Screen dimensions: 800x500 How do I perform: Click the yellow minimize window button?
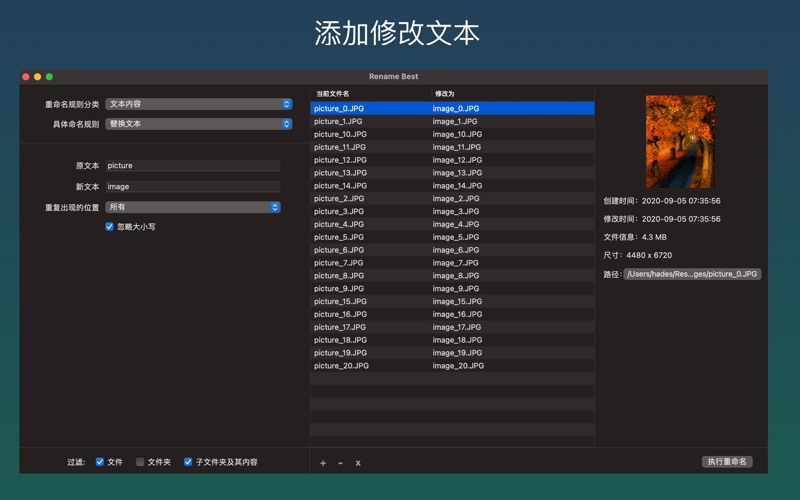[38, 77]
